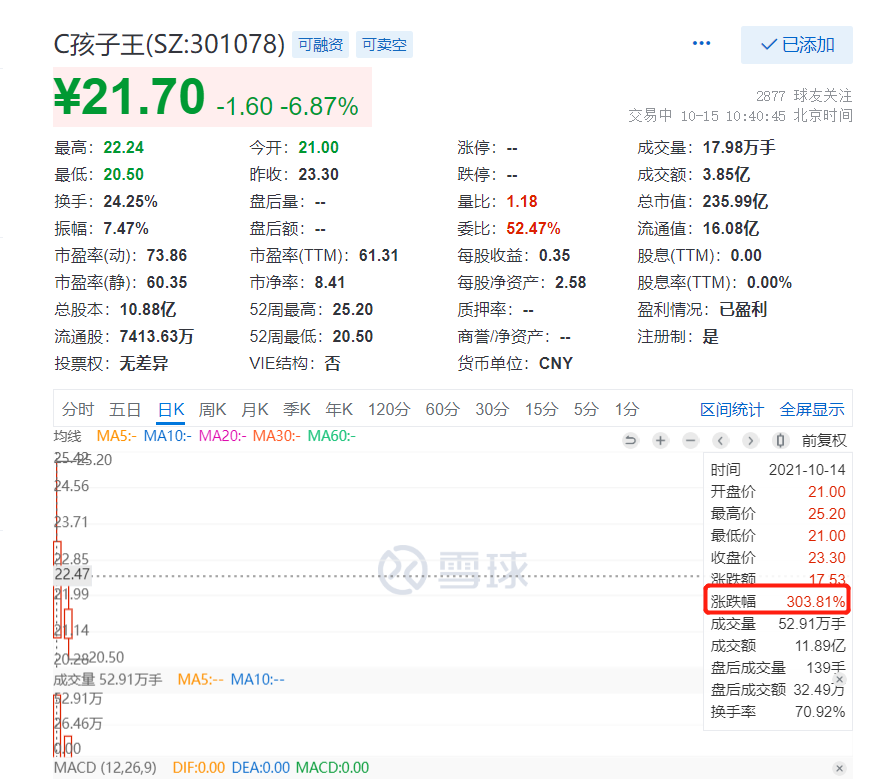The width and height of the screenshot is (888, 779).
Task: Close the MACD indicator panel
Action: [839, 768]
